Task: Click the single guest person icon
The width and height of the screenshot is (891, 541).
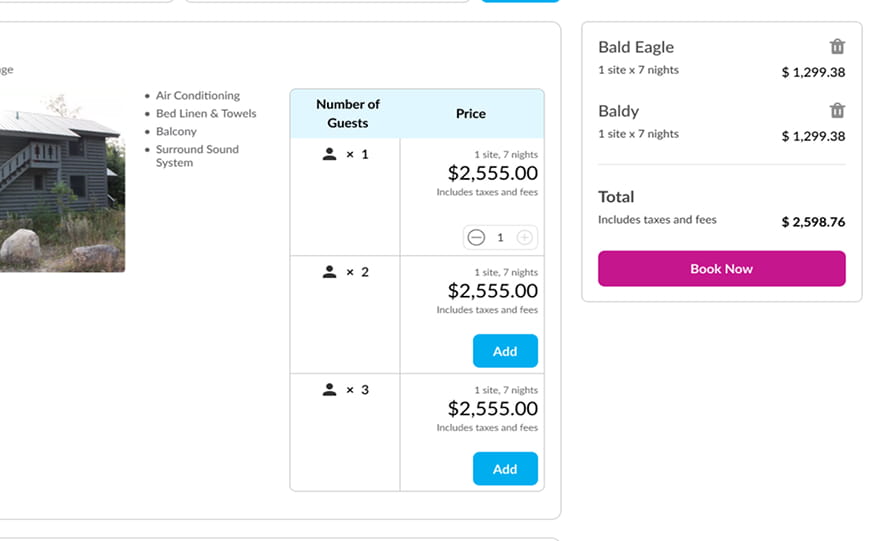Action: [x=330, y=154]
